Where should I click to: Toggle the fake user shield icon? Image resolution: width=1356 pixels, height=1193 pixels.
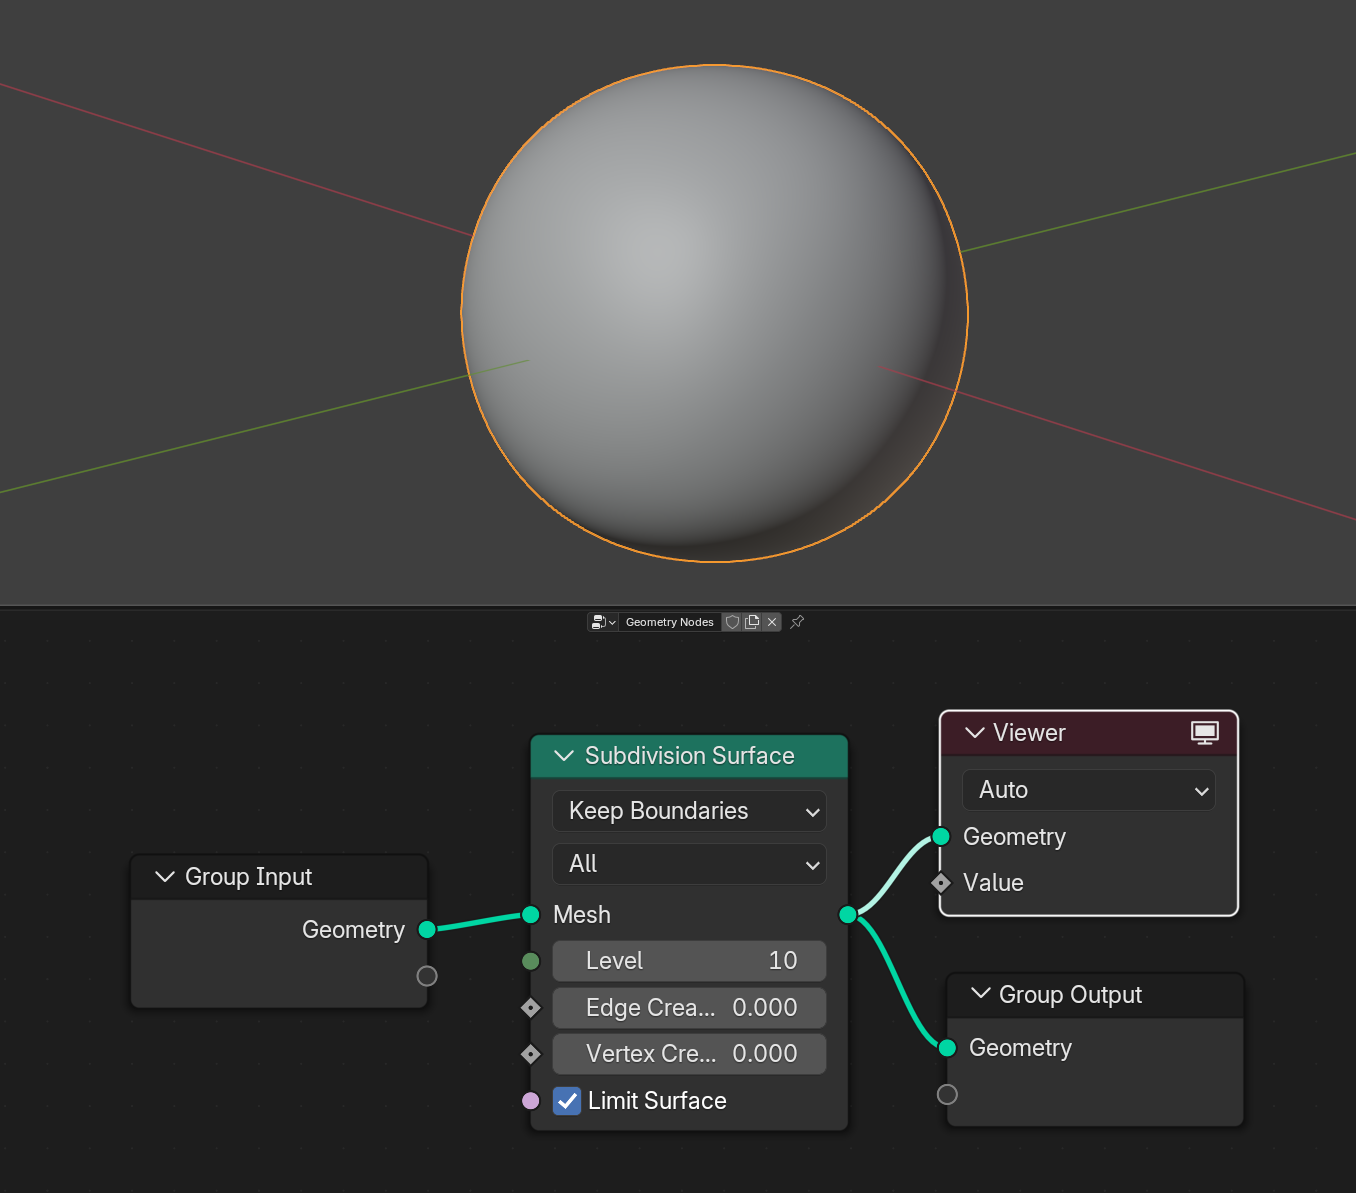tap(732, 622)
